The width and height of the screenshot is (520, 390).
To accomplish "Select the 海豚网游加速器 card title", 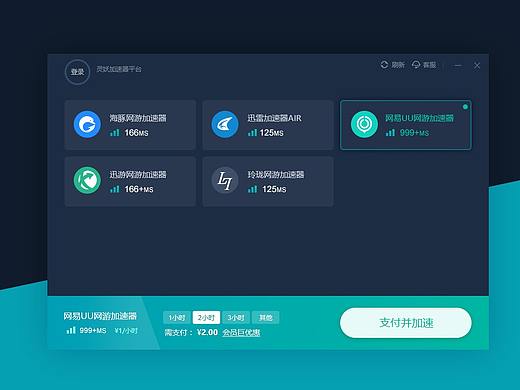I will tap(138, 118).
